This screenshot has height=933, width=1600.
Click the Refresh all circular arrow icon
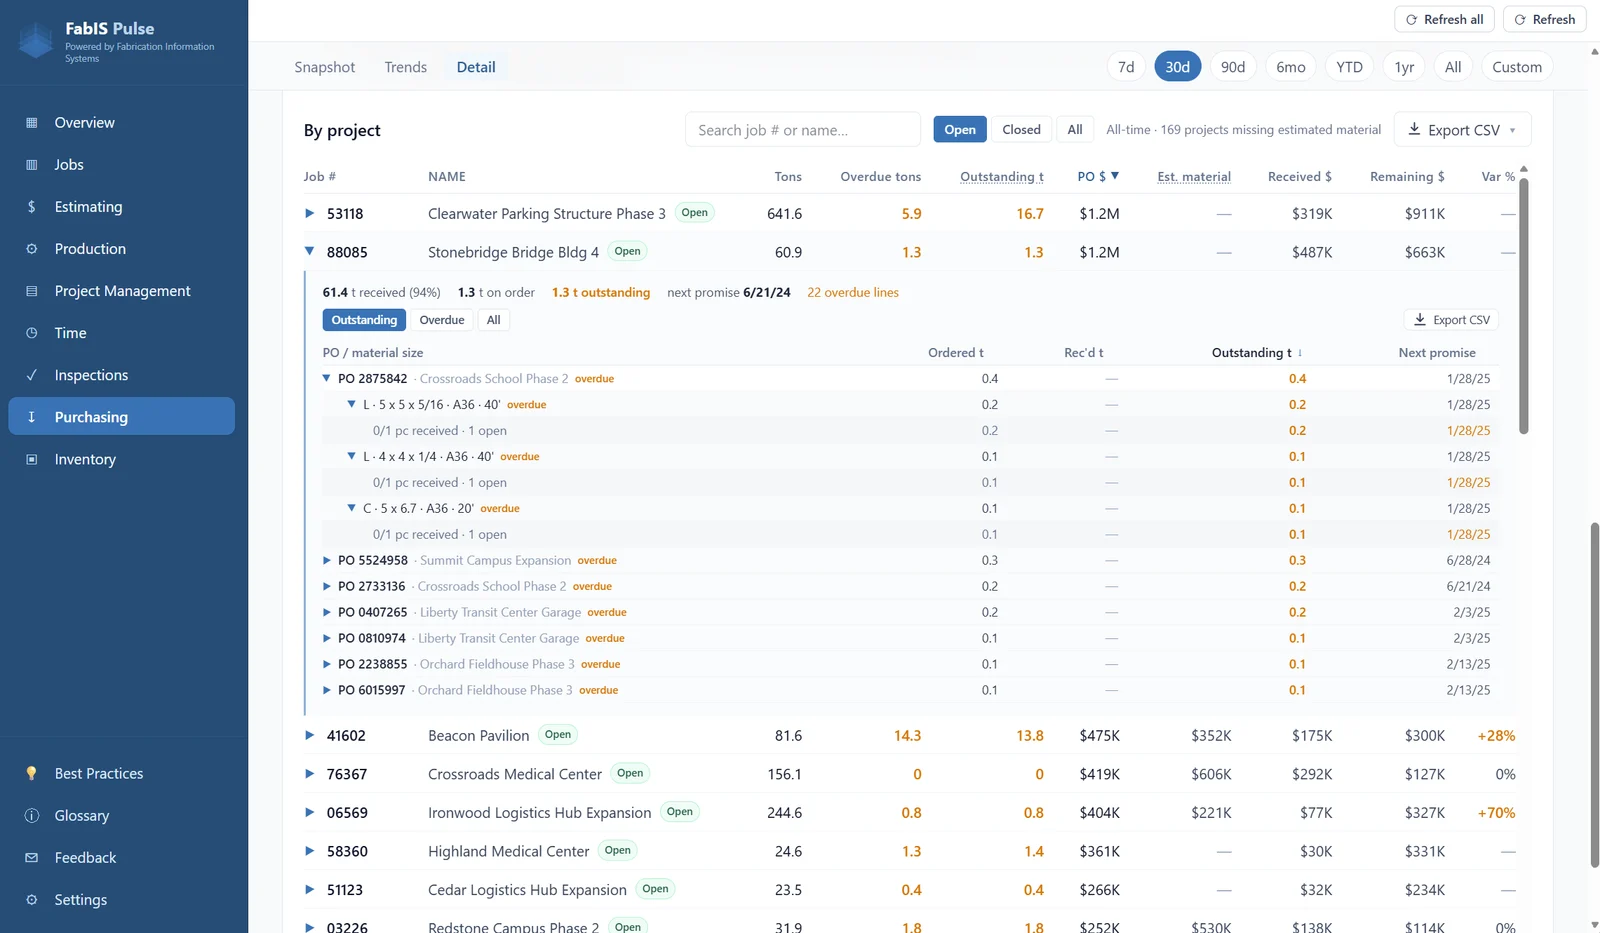point(1412,19)
